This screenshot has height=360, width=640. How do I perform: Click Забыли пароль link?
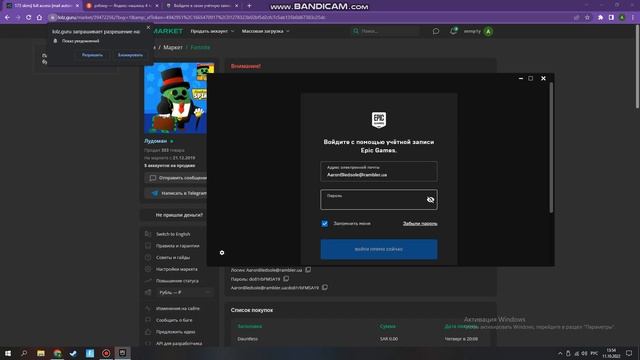420,224
